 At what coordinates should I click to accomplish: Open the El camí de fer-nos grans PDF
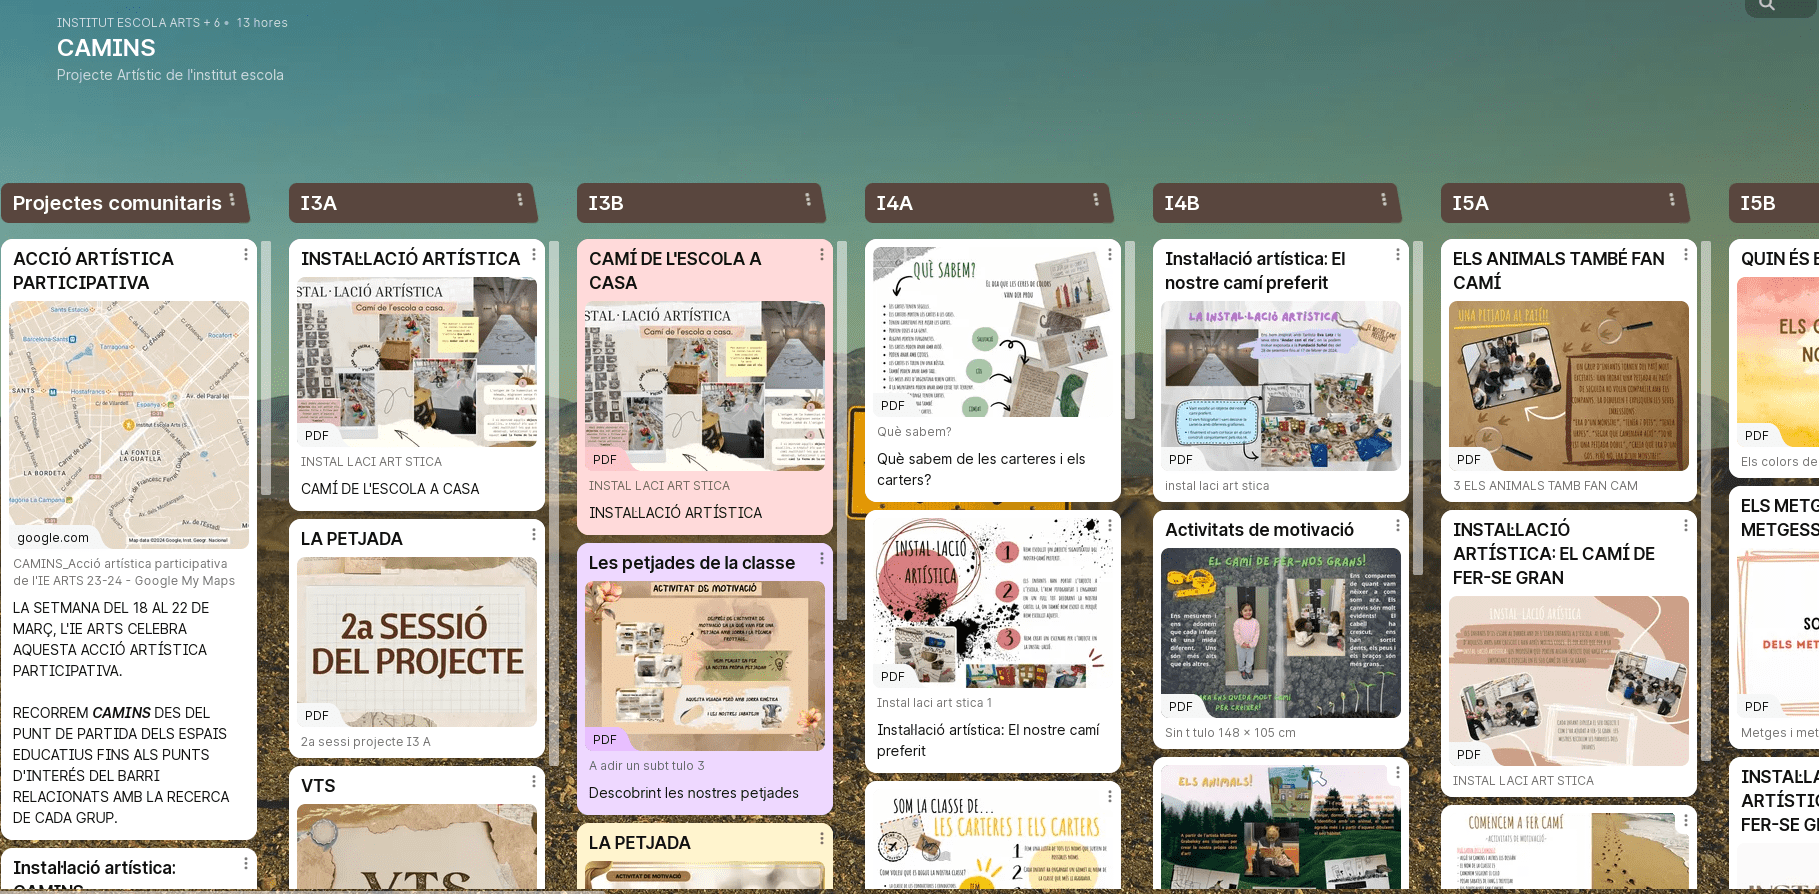(x=1281, y=633)
